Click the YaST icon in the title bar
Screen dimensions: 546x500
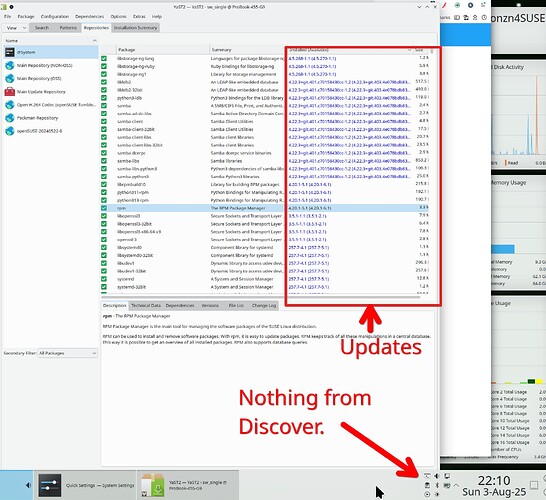4,7
